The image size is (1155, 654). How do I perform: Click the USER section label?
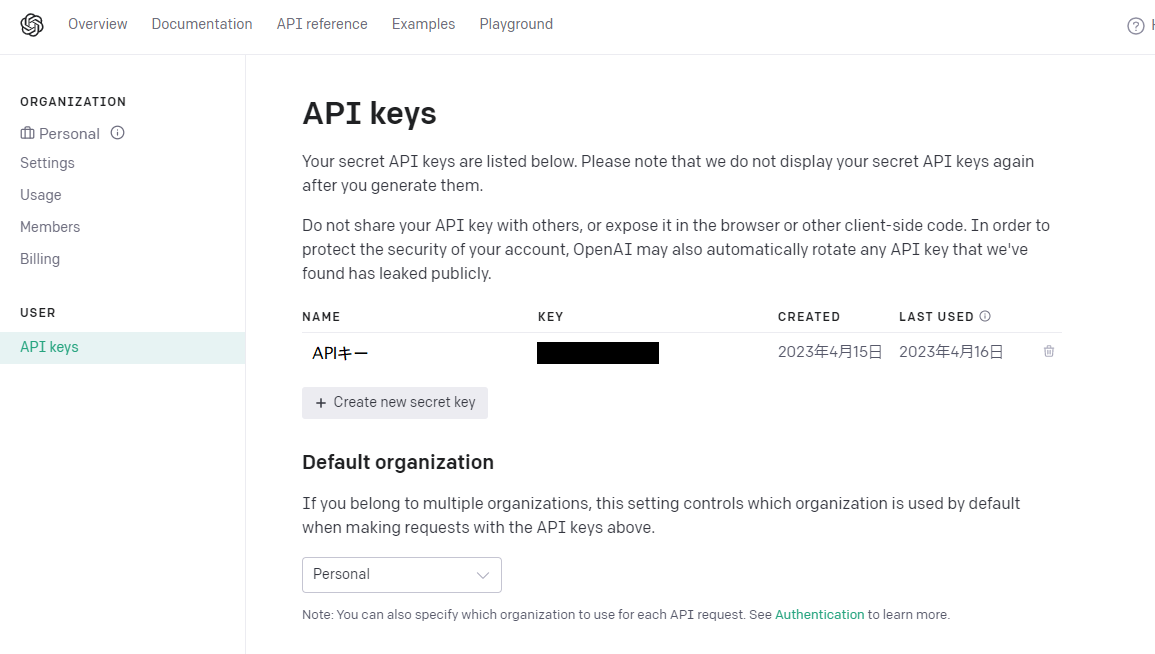click(x=38, y=313)
